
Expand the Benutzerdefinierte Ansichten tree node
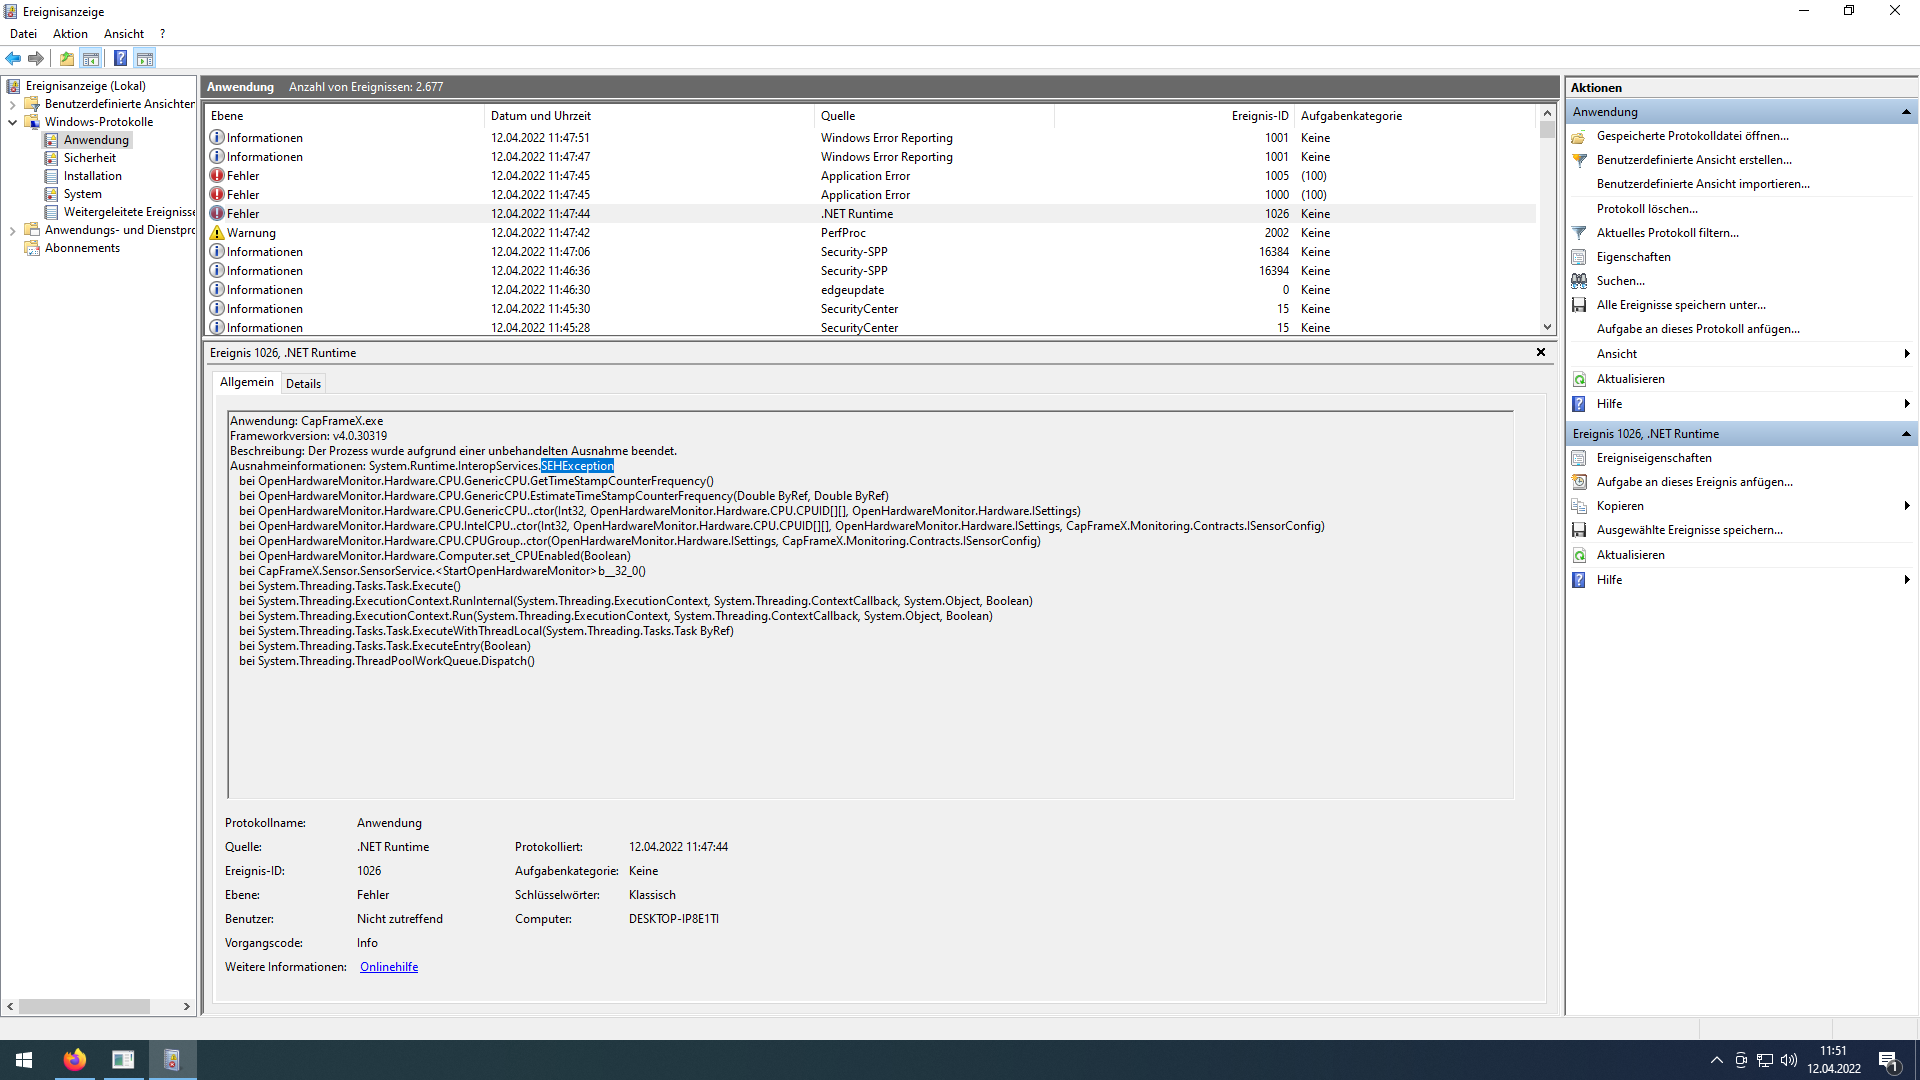(12, 104)
